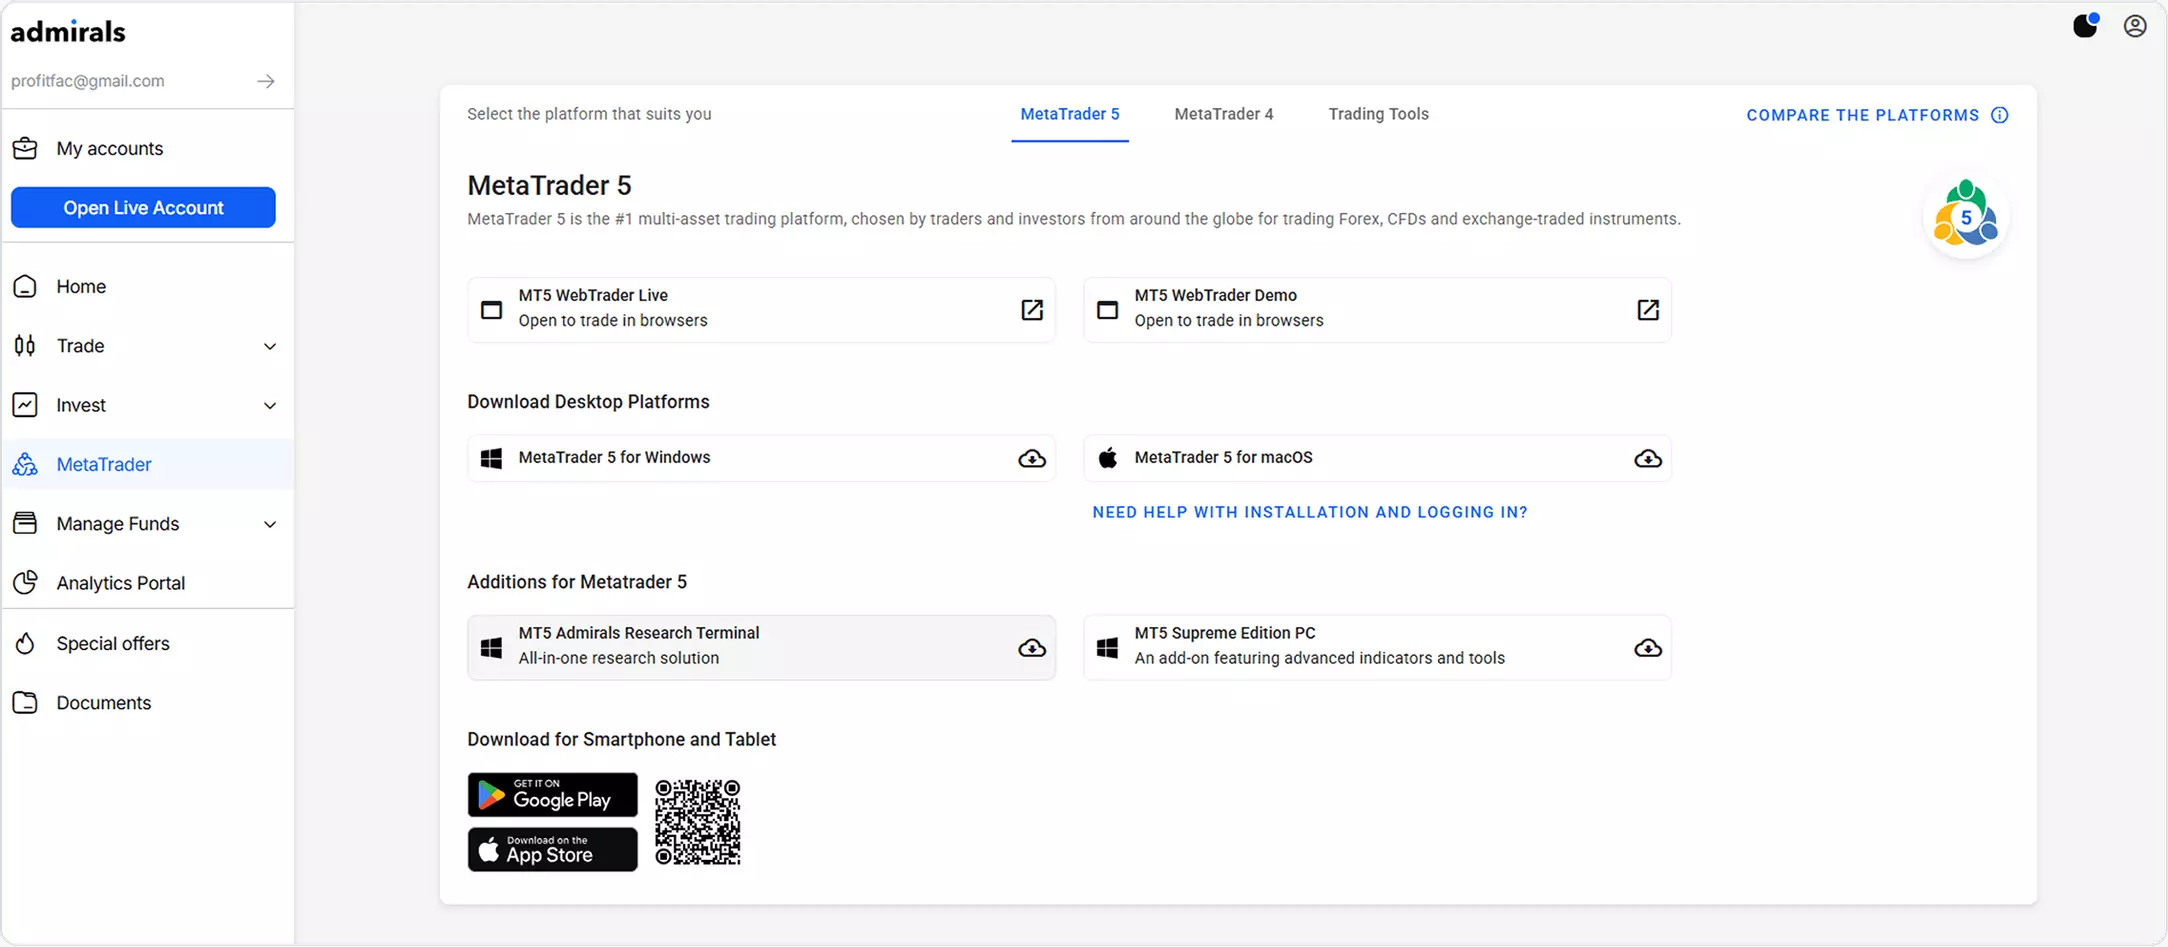Click Windows logo on MT5 Supreme Edition PC
This screenshot has width=2168, height=947.
[1108, 648]
